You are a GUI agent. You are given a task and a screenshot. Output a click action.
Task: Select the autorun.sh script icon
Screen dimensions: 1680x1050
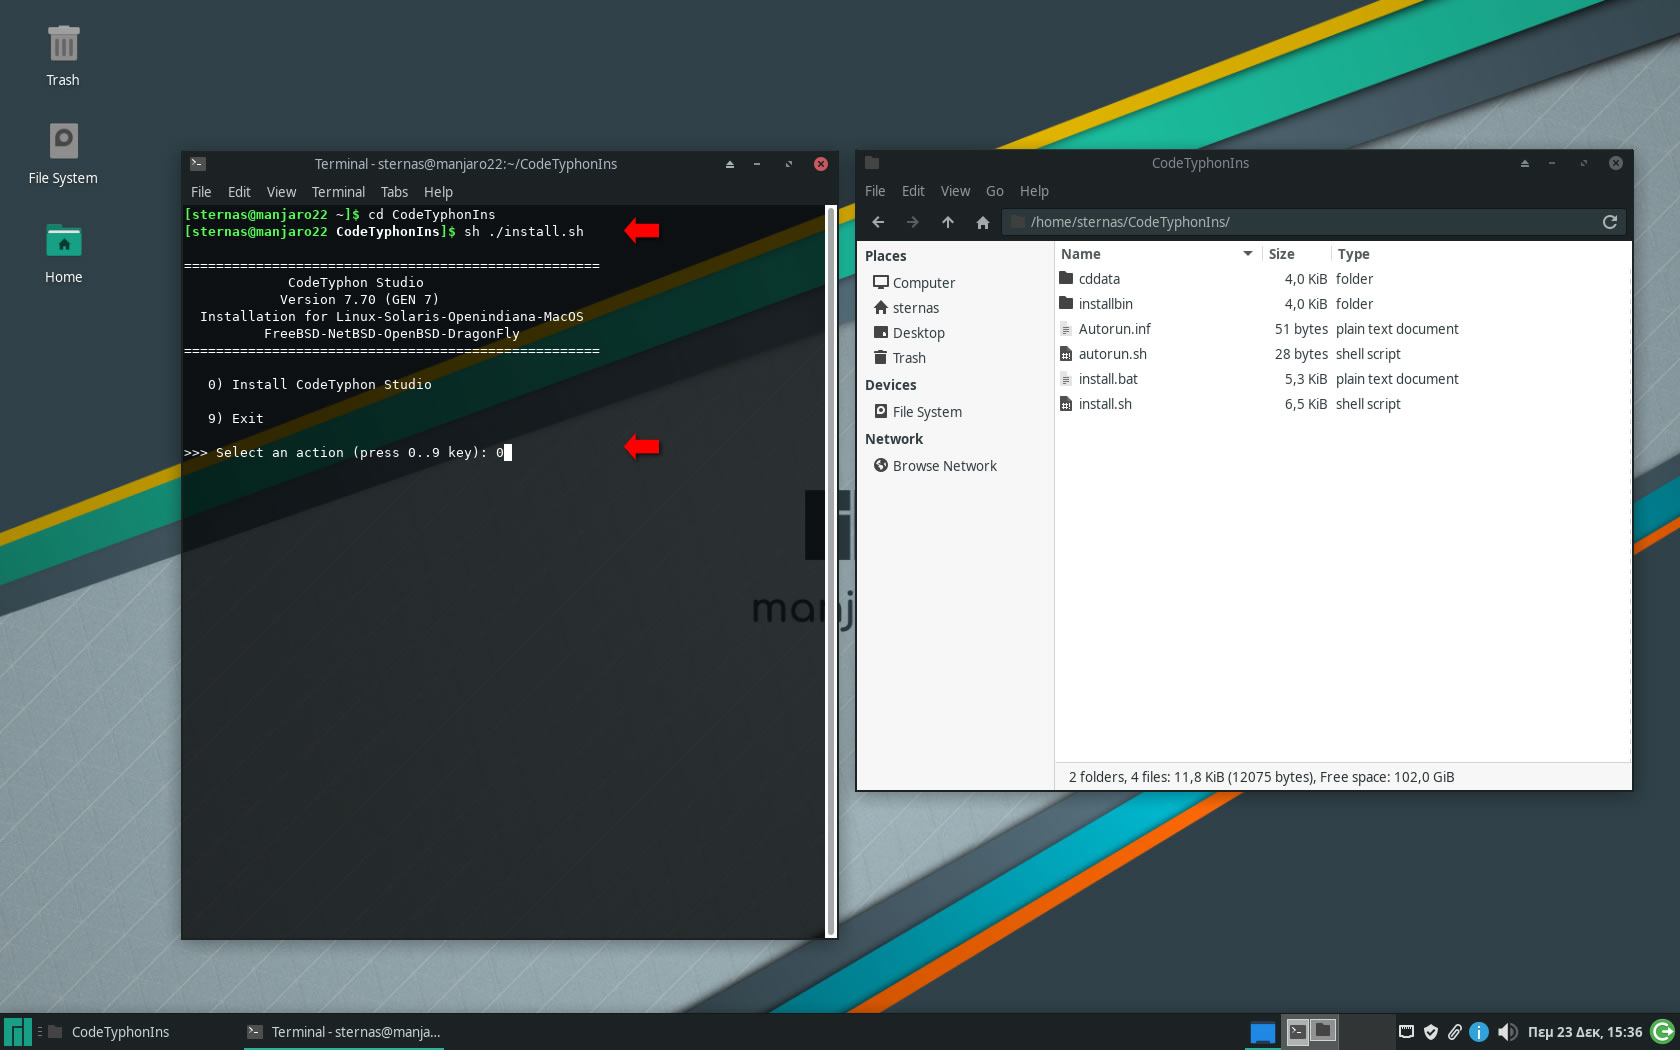point(1066,354)
